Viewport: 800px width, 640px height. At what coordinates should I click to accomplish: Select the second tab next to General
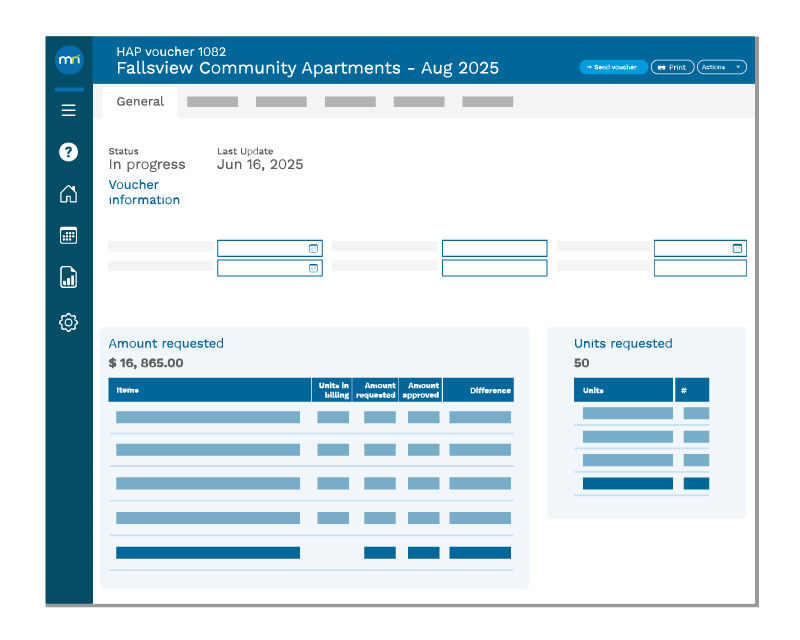point(212,102)
